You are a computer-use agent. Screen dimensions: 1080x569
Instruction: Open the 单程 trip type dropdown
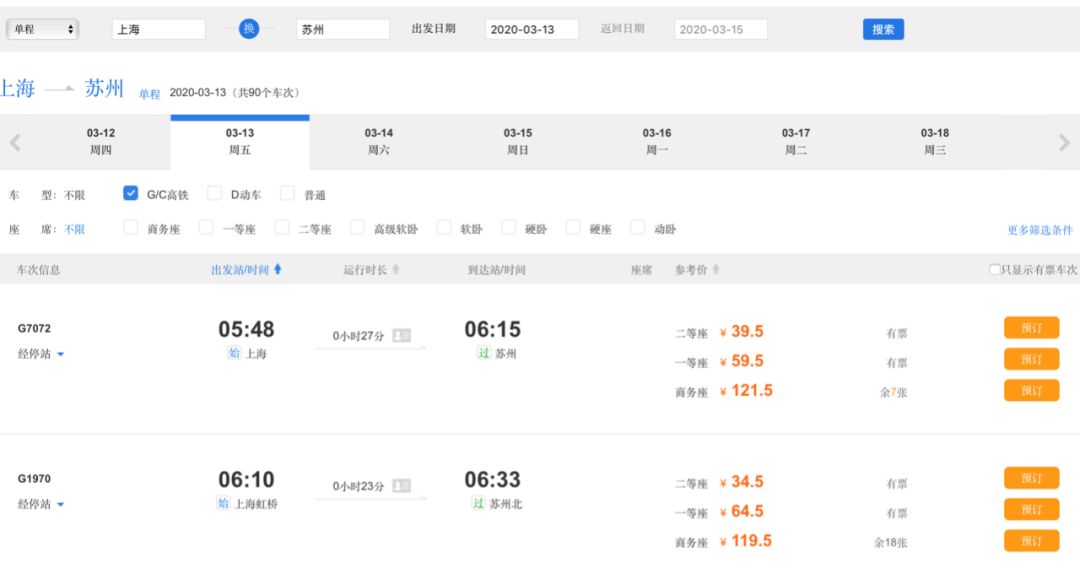[43, 29]
